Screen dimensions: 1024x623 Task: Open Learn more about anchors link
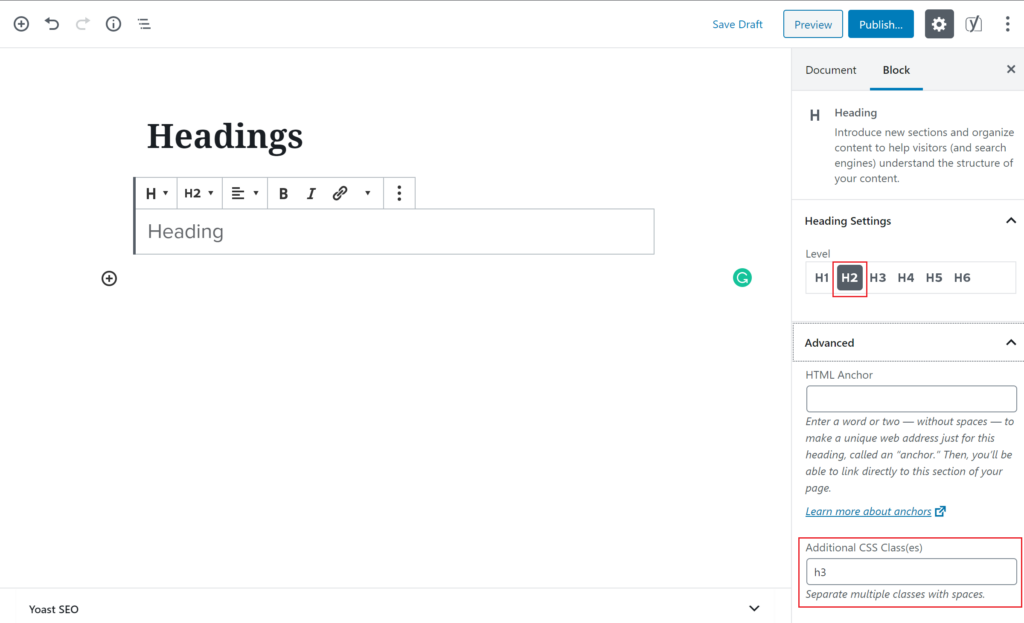(868, 511)
